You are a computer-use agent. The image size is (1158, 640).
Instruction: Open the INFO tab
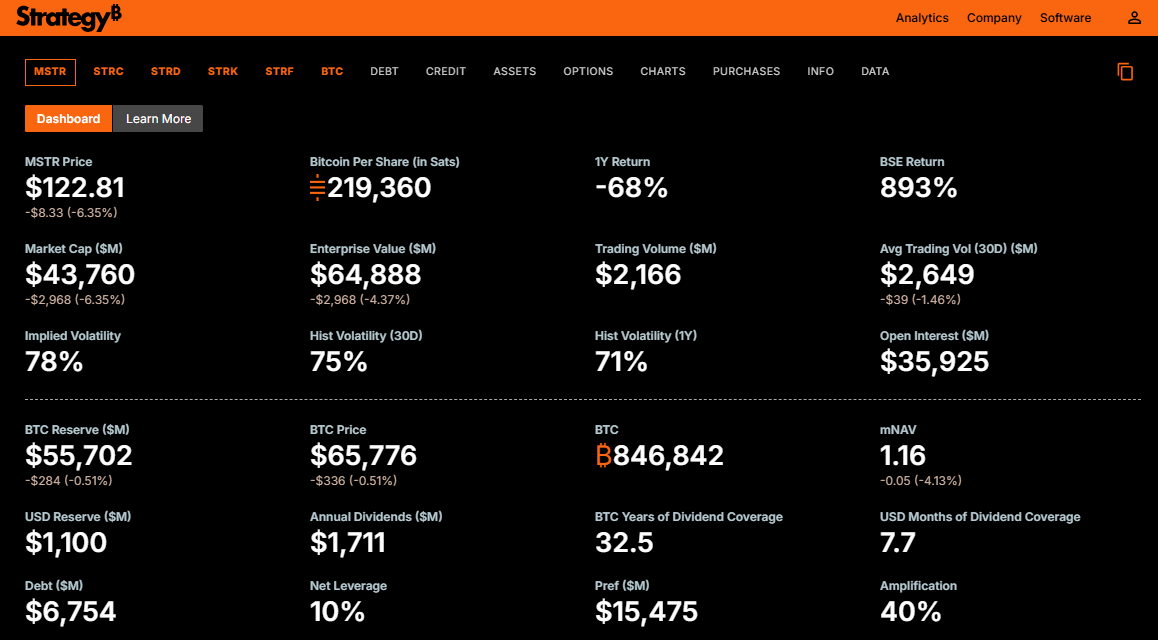click(820, 72)
